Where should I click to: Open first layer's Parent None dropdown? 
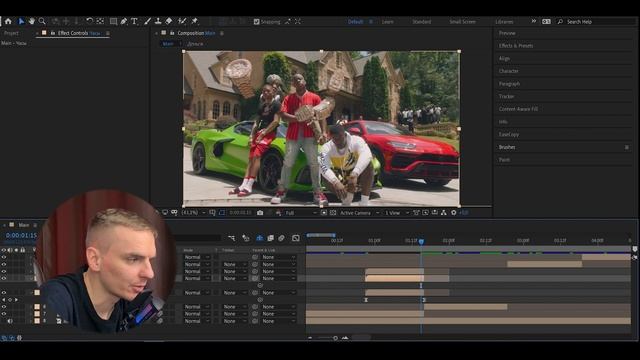click(x=278, y=257)
